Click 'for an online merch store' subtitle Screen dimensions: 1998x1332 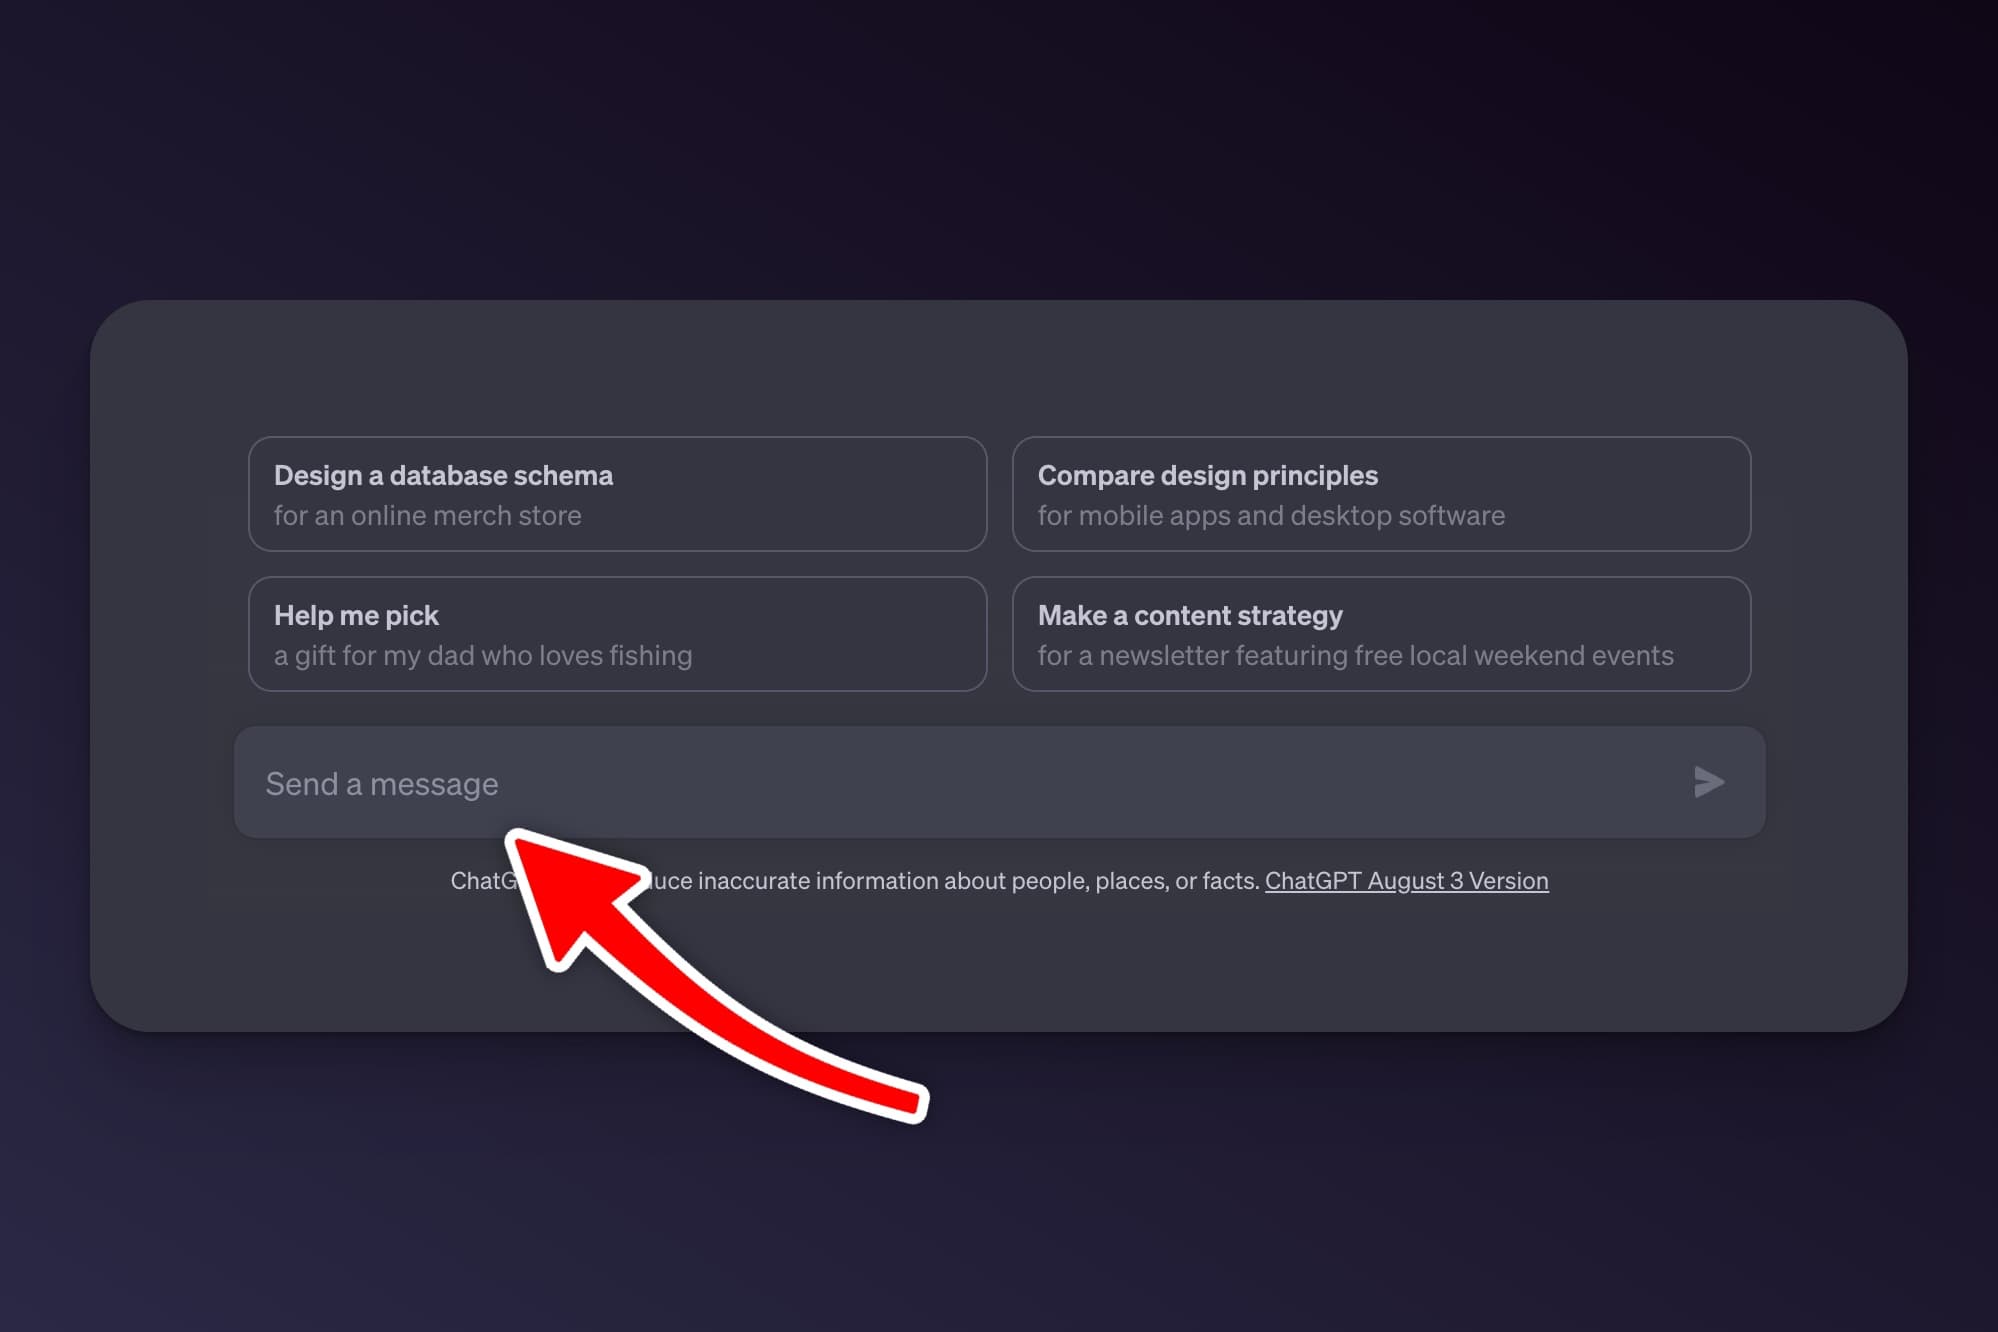[427, 516]
